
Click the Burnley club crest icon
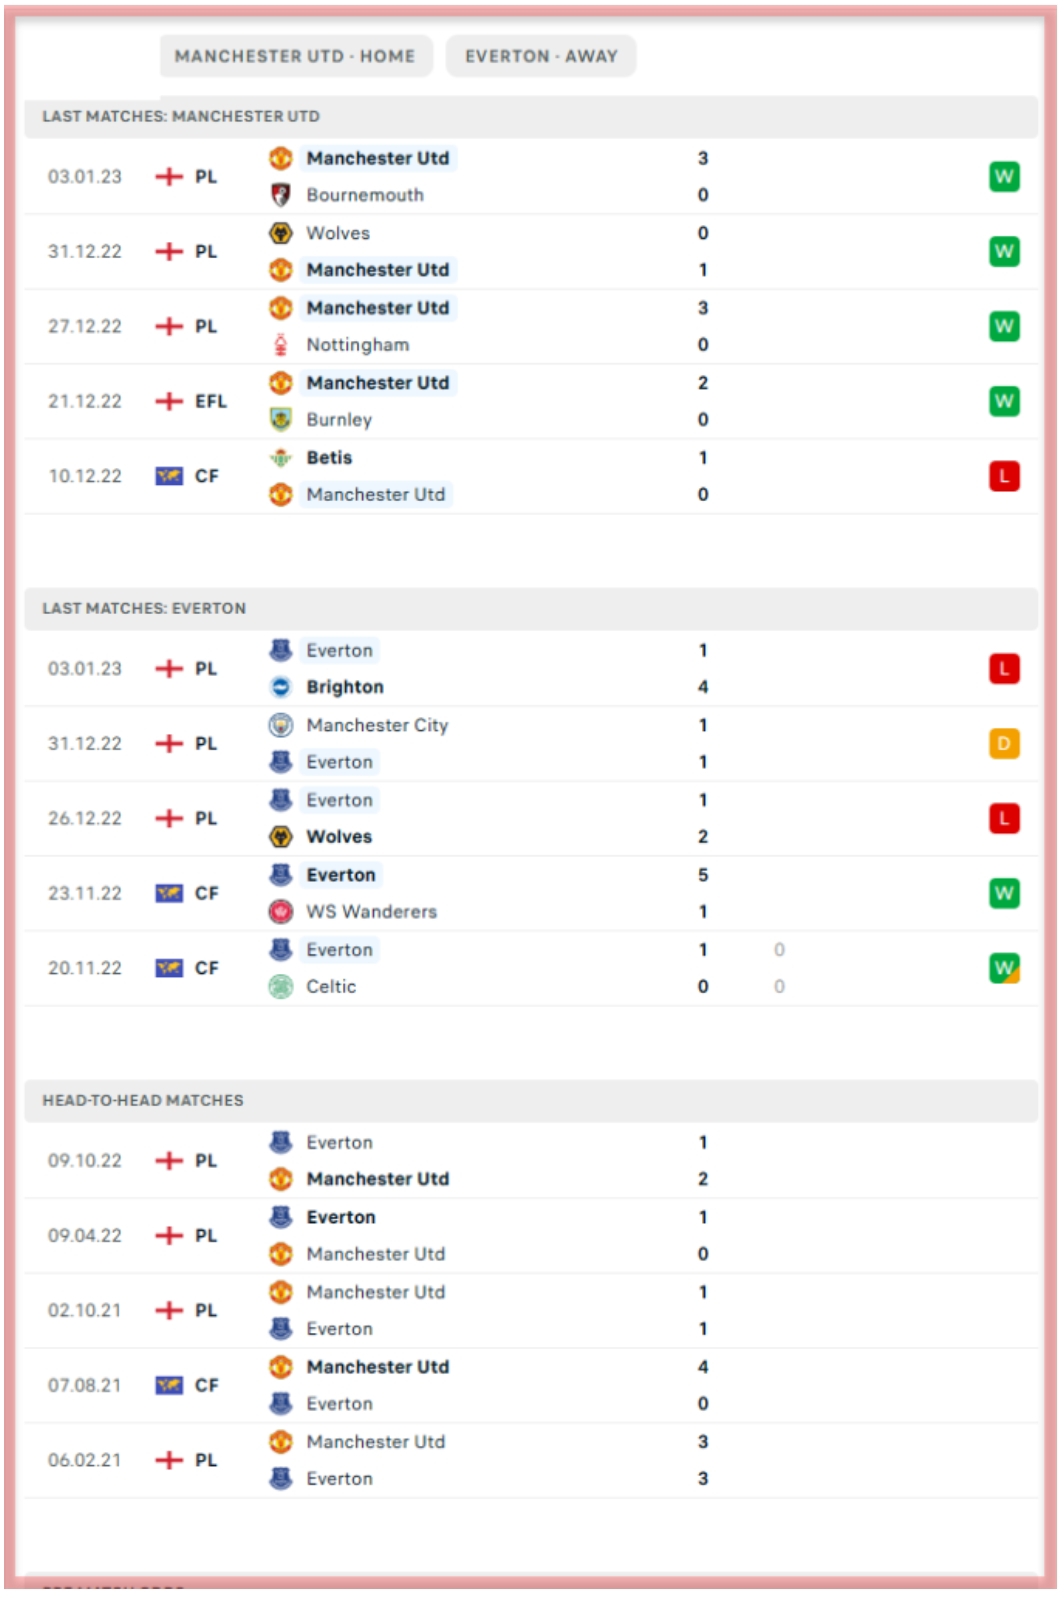[281, 420]
